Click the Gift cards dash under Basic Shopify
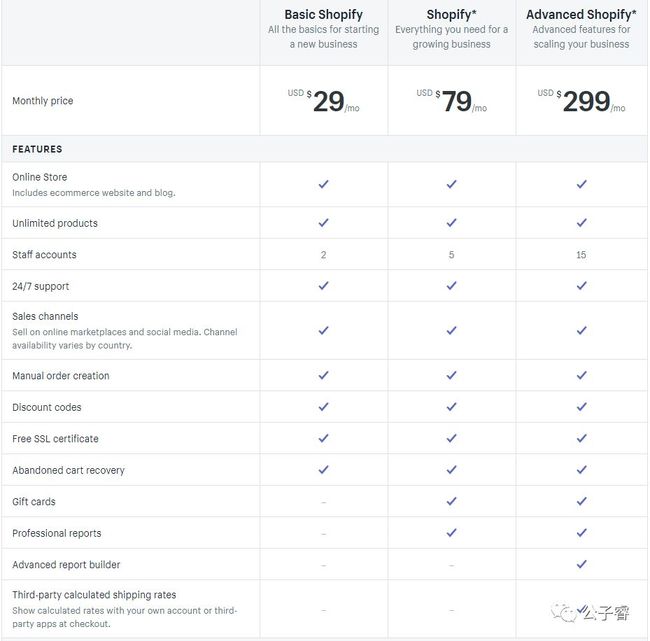Image resolution: width=650 pixels, height=641 pixels. pos(323,502)
